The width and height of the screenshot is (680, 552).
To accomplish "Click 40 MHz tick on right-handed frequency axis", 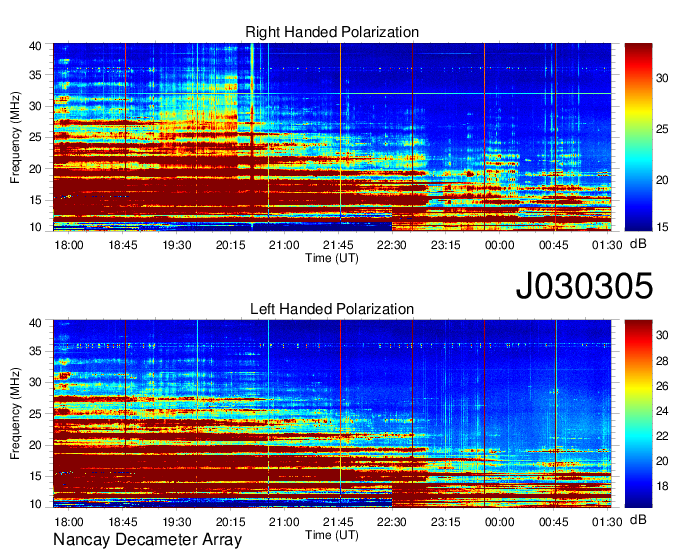I will pos(35,46).
